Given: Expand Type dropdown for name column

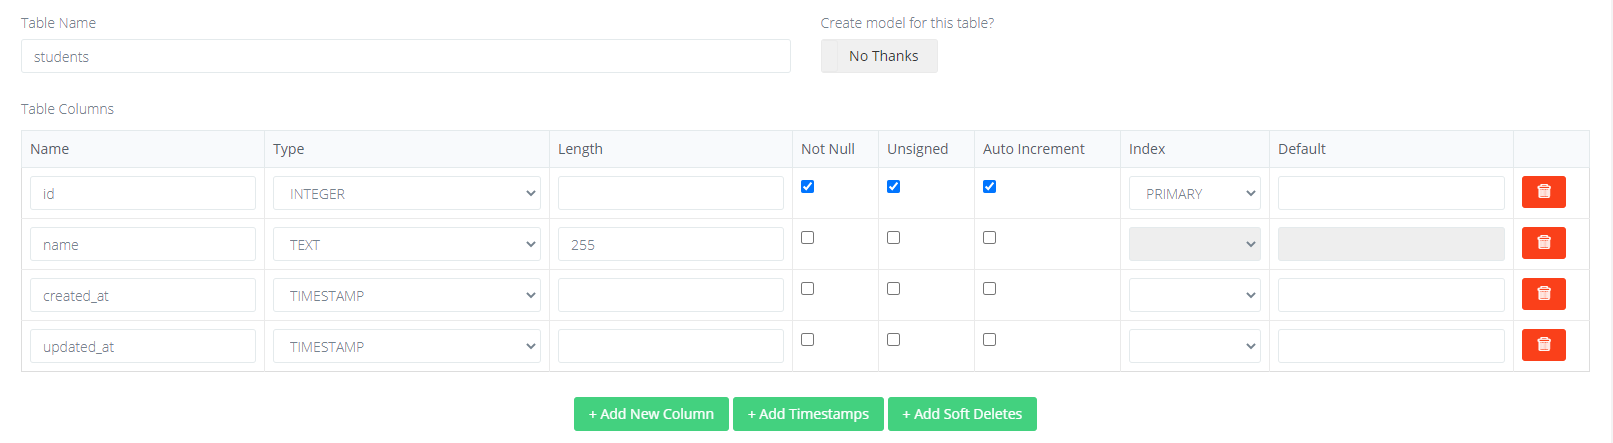Looking at the screenshot, I should coord(406,245).
